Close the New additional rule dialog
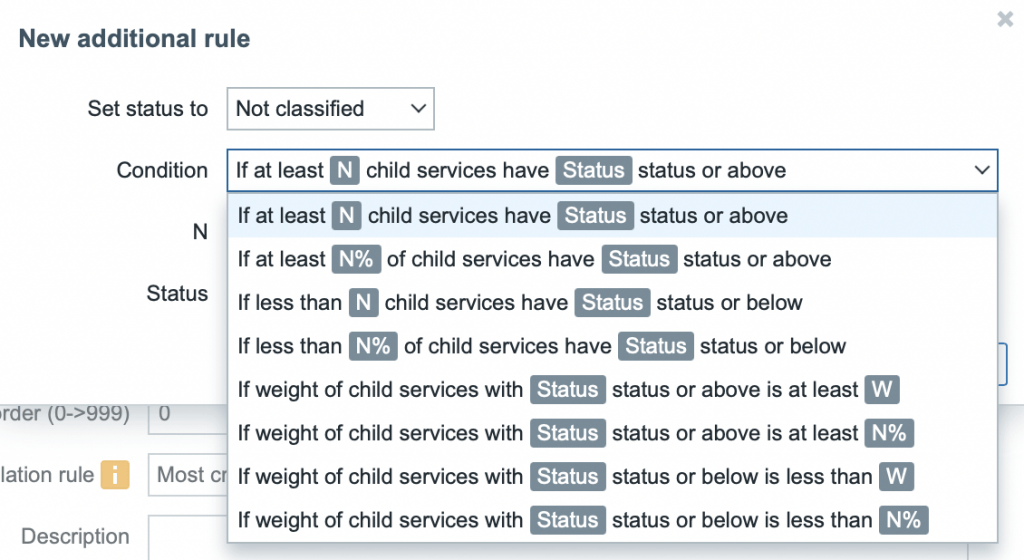The image size is (1024, 560). tap(1005, 19)
